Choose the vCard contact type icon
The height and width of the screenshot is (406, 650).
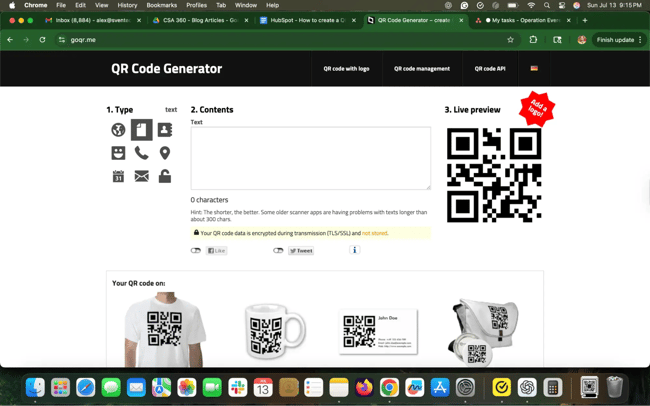(165, 130)
